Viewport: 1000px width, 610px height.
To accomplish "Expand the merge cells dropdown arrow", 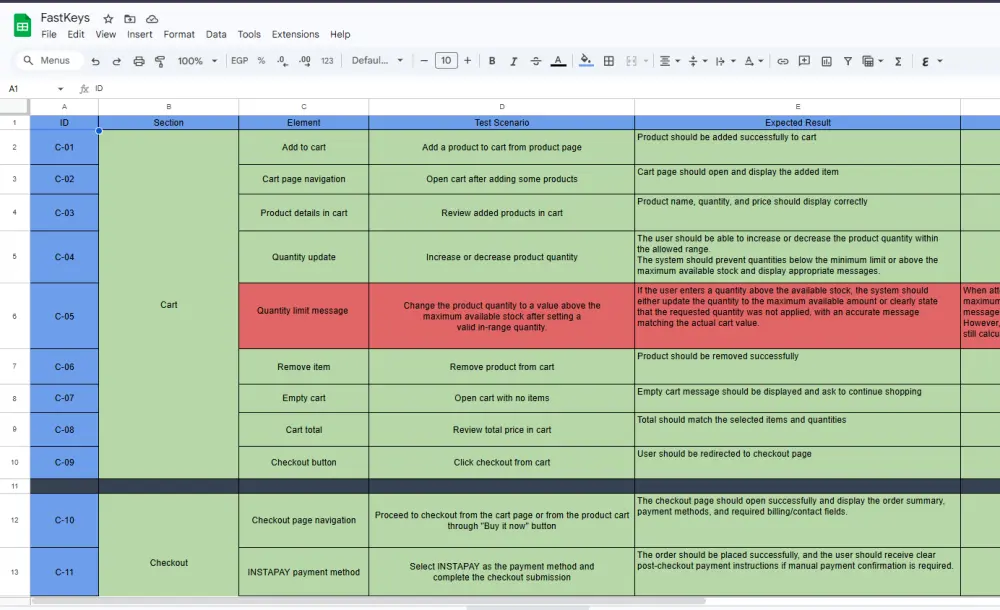I will (645, 61).
